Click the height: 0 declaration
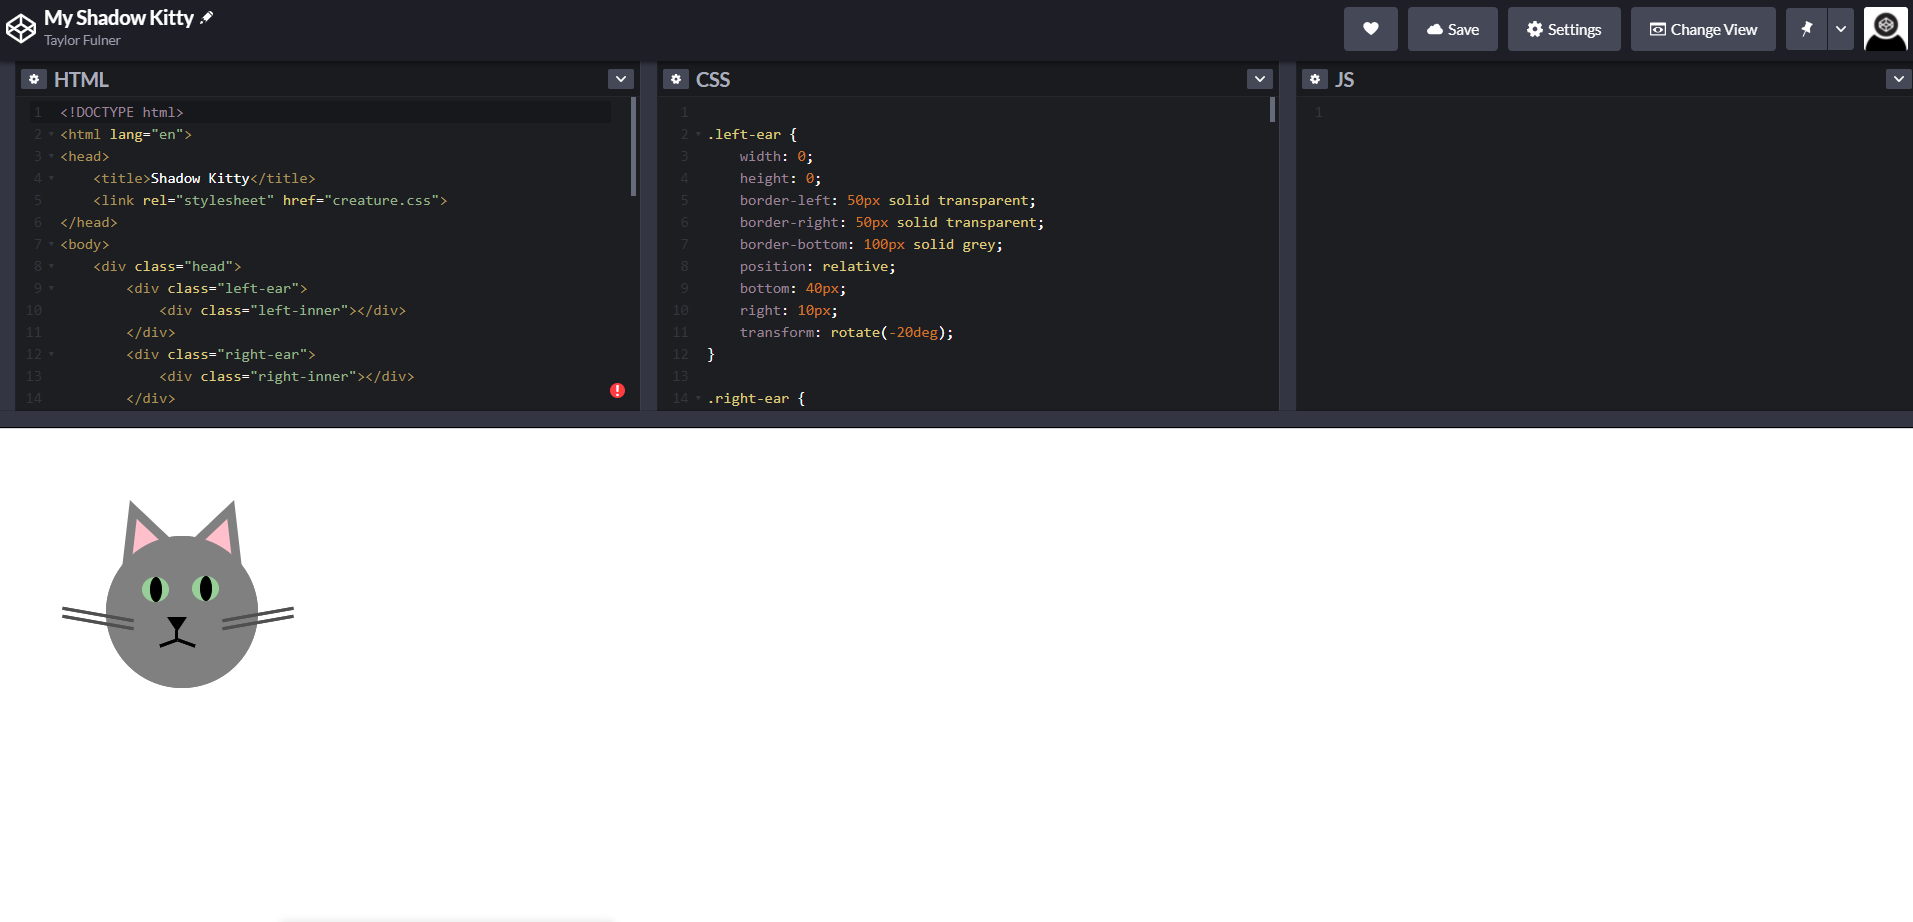The width and height of the screenshot is (1913, 922). click(x=781, y=178)
